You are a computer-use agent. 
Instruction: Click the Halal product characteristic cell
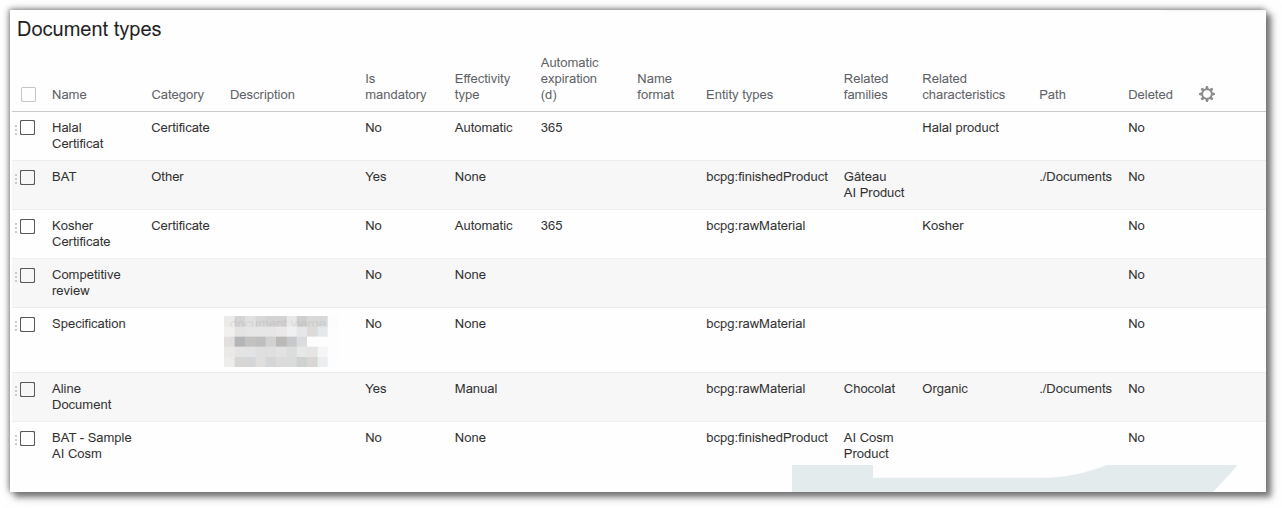coord(960,128)
